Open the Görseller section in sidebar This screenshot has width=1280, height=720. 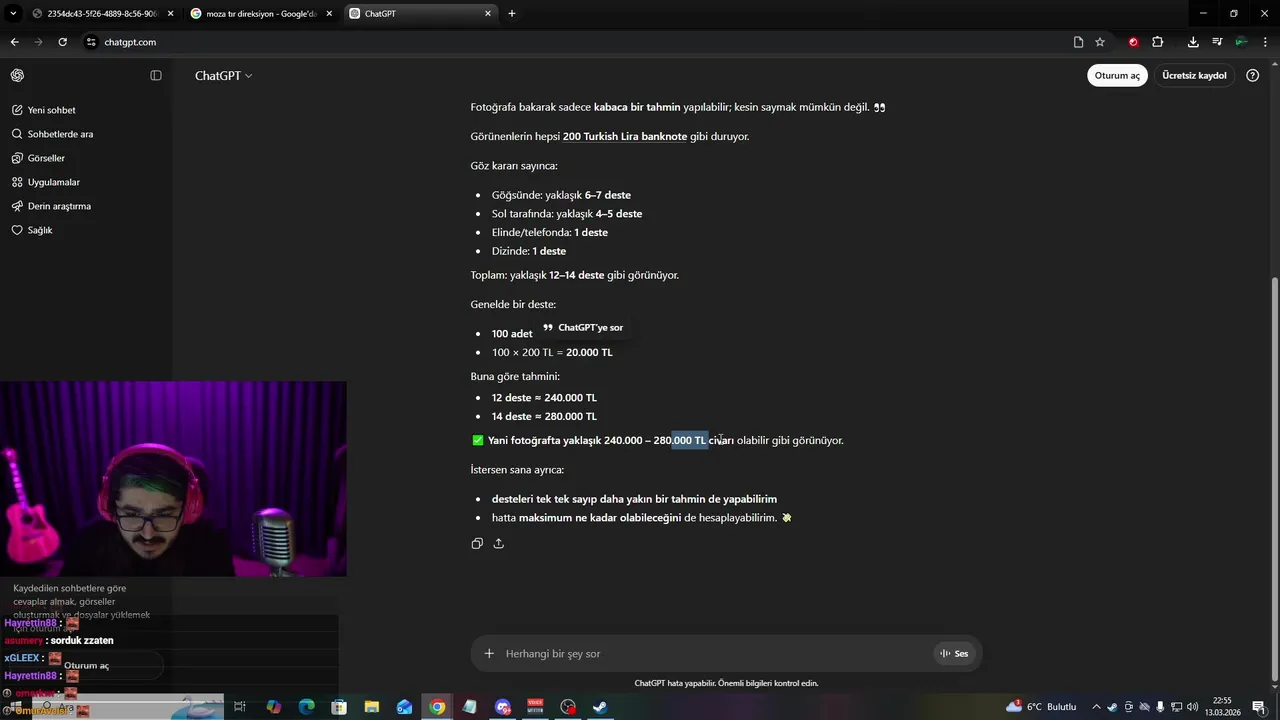[x=39, y=158]
